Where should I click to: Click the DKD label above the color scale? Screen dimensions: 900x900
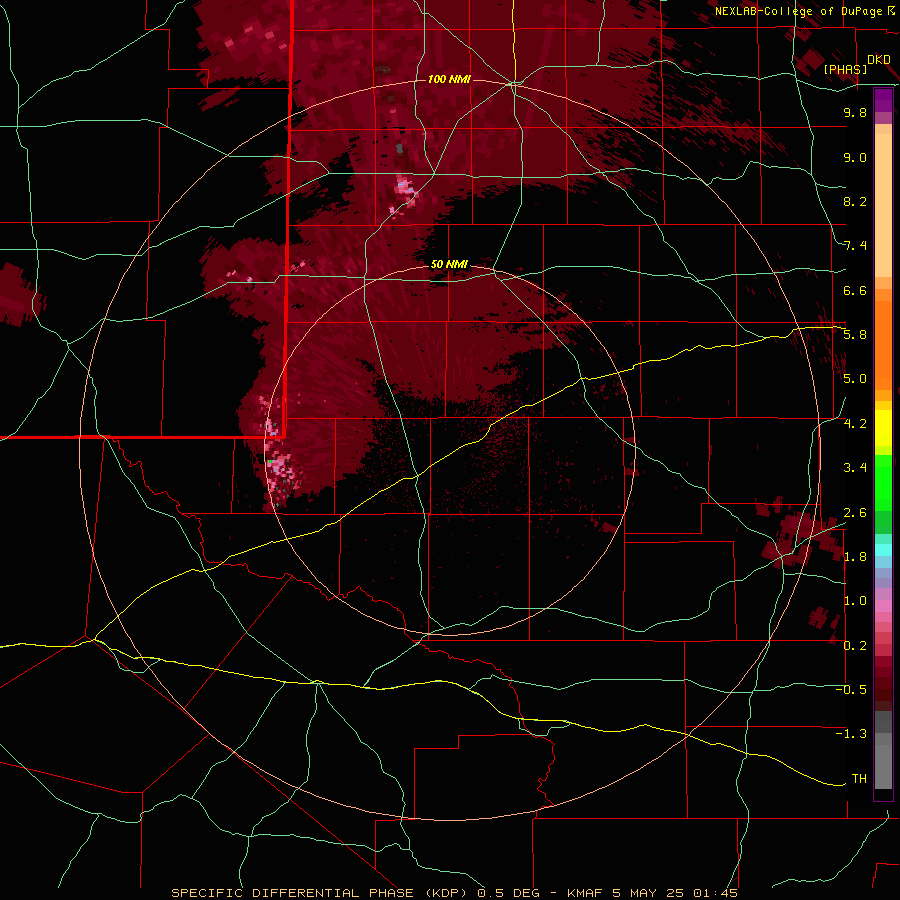coord(879,60)
